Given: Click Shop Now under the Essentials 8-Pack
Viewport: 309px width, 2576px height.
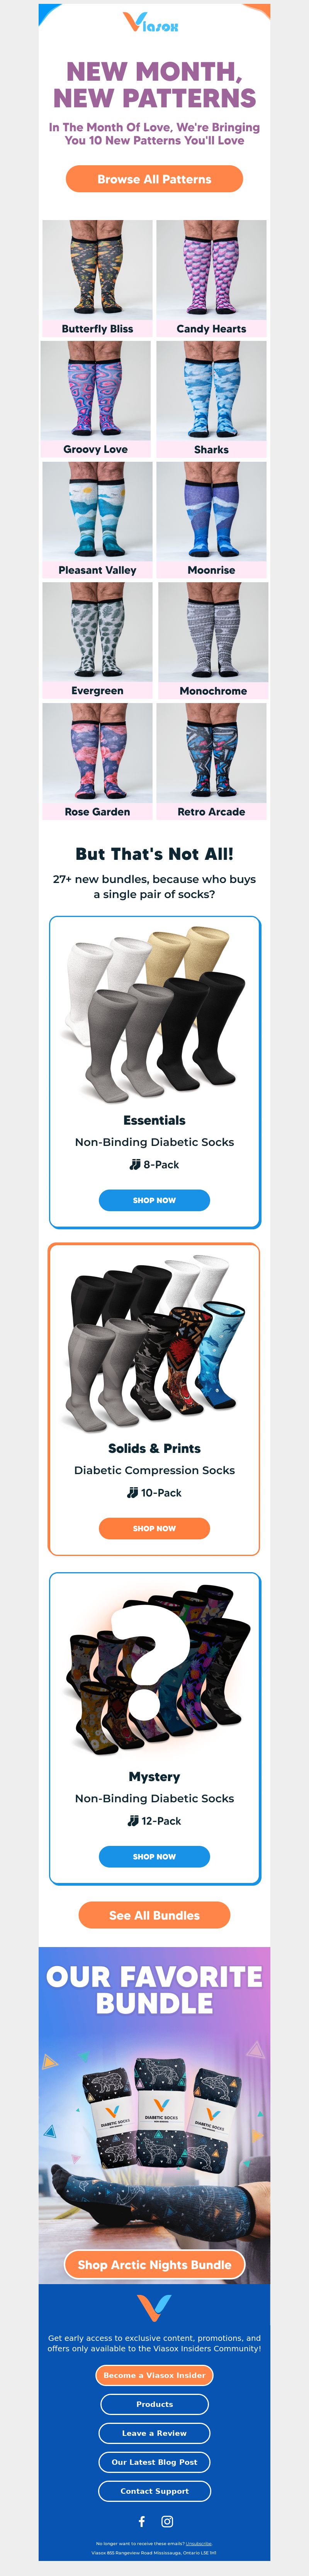Looking at the screenshot, I should [x=154, y=1200].
